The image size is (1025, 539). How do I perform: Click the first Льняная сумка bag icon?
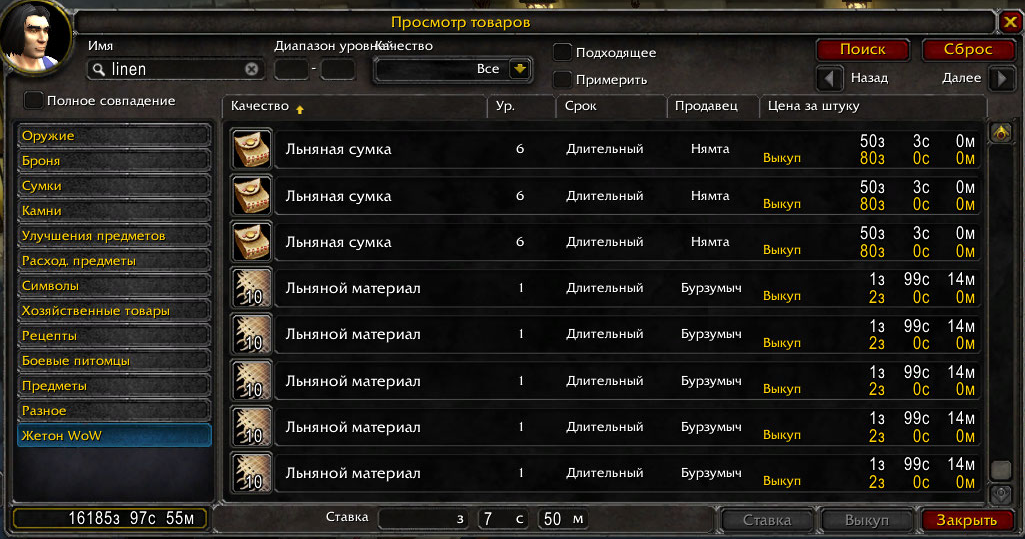pyautogui.click(x=252, y=150)
